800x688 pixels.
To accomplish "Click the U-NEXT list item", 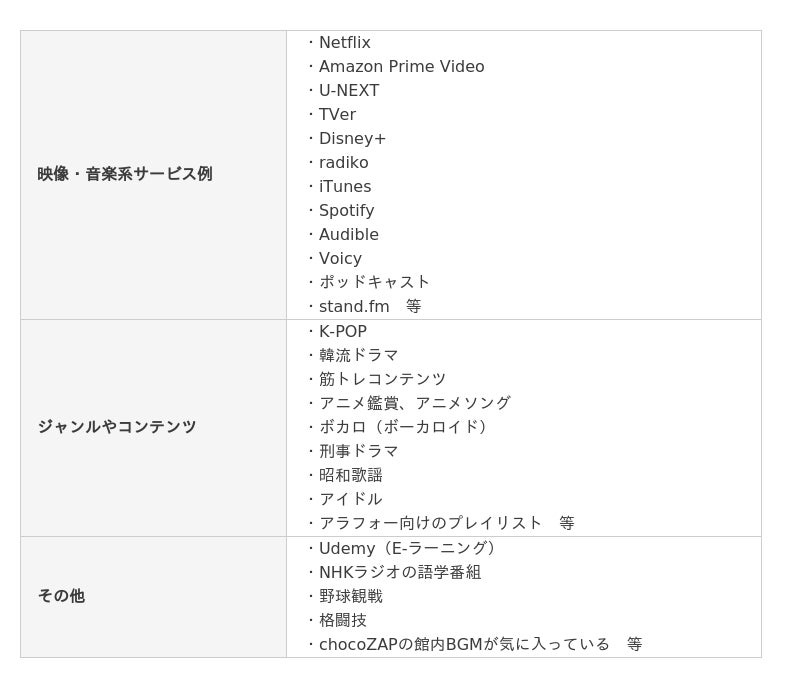I will tap(349, 91).
